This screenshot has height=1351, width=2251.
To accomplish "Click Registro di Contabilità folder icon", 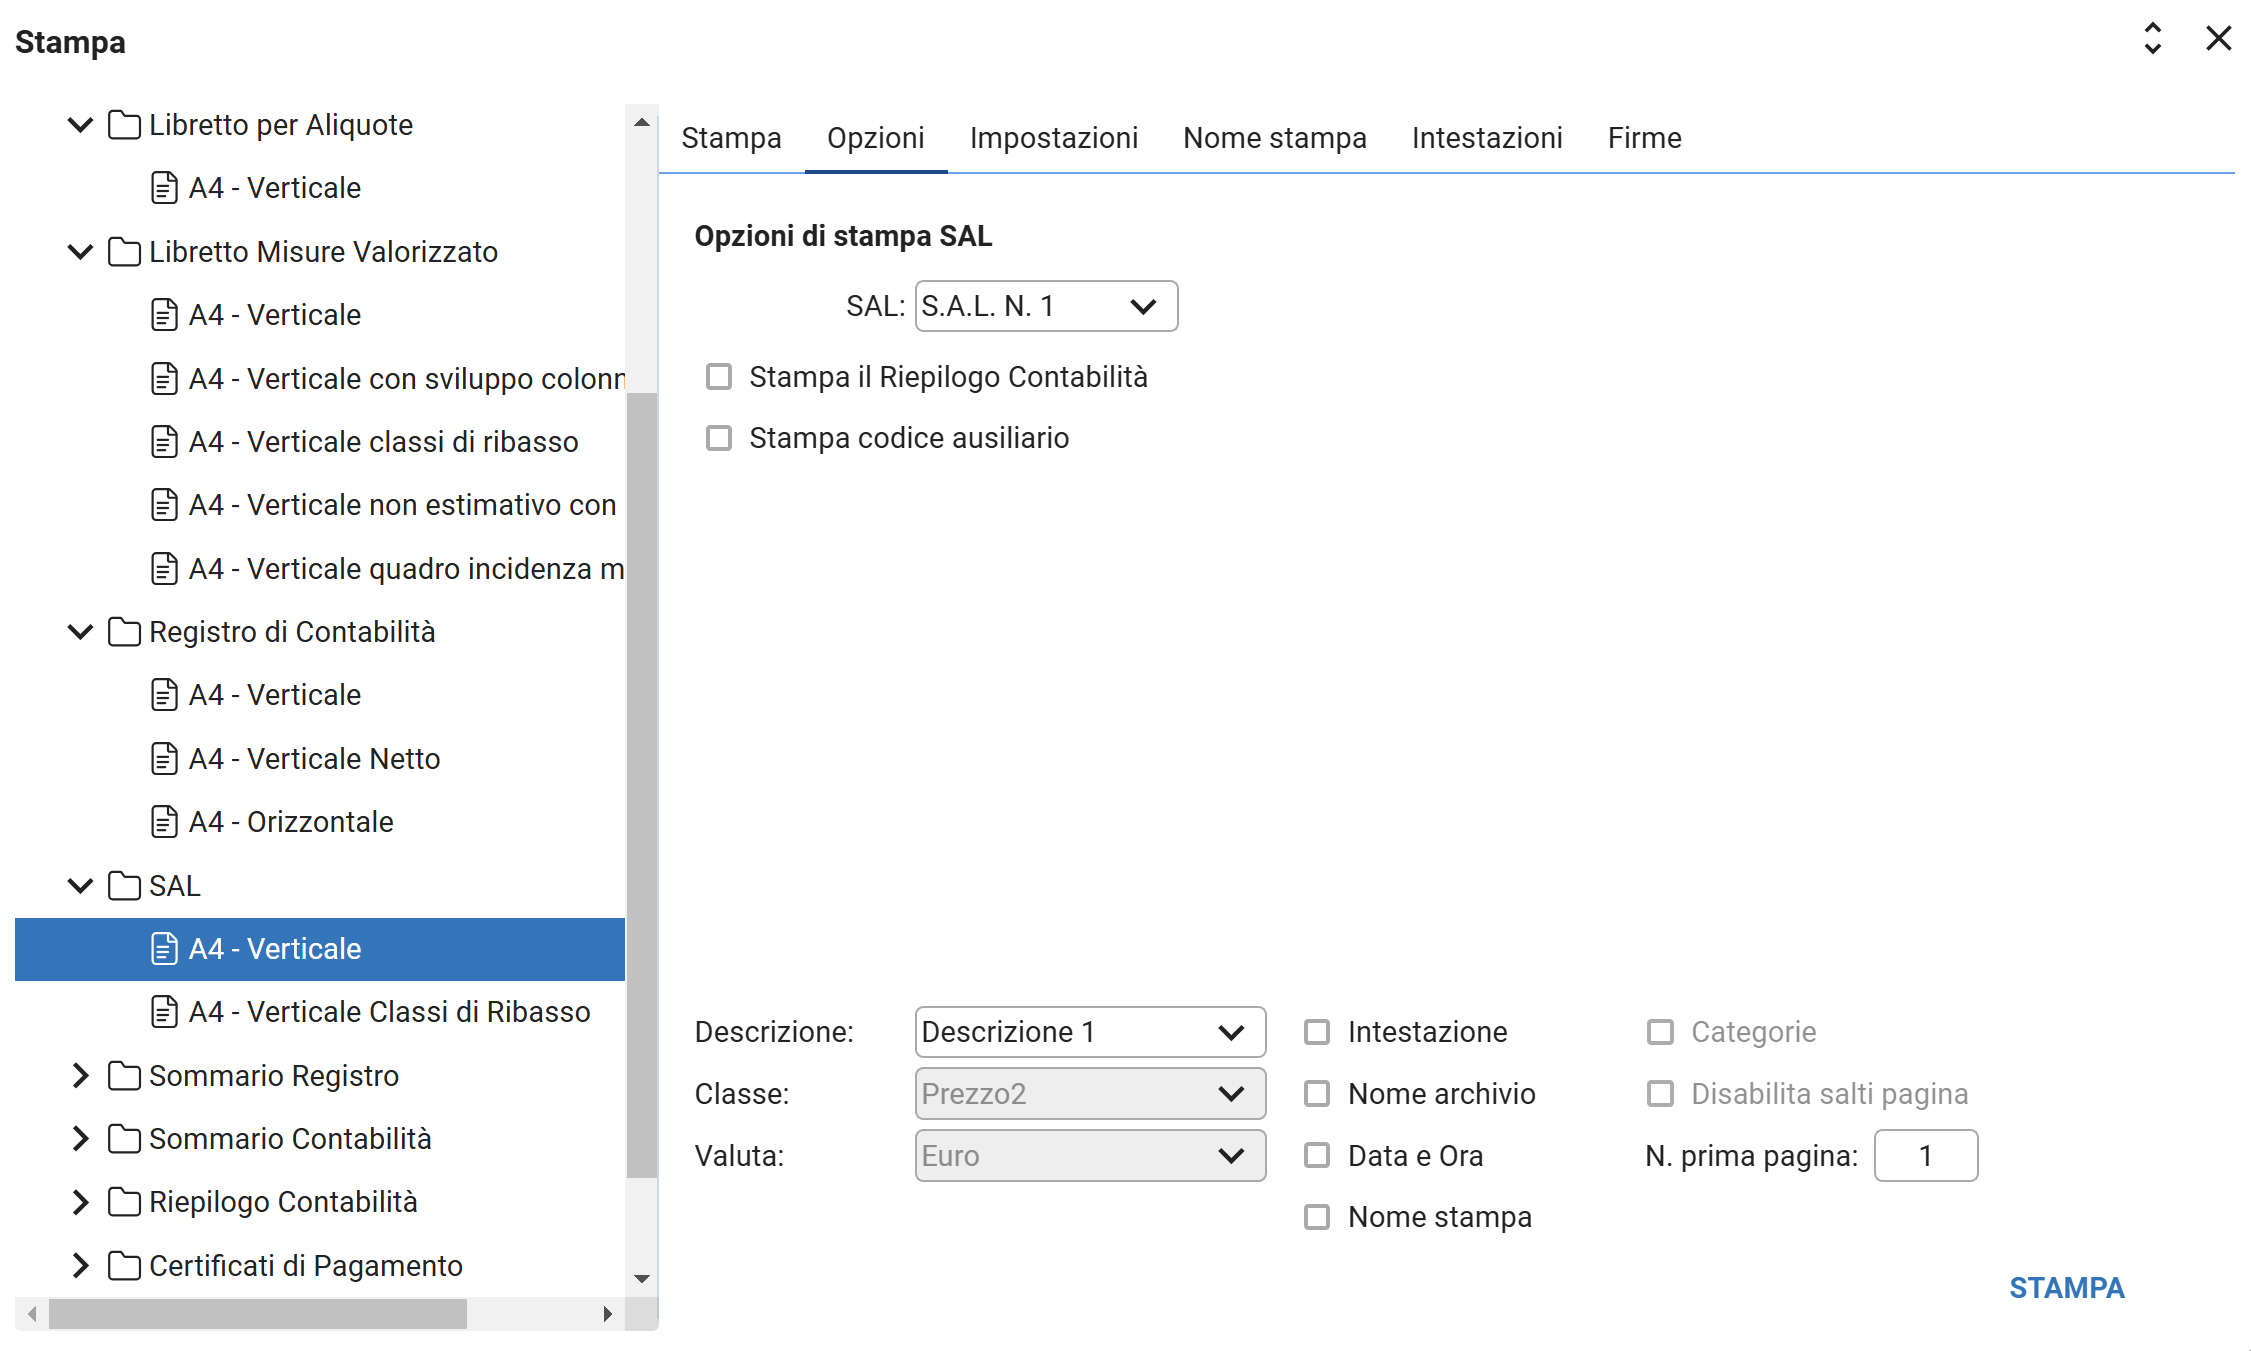I will pyautogui.click(x=124, y=632).
